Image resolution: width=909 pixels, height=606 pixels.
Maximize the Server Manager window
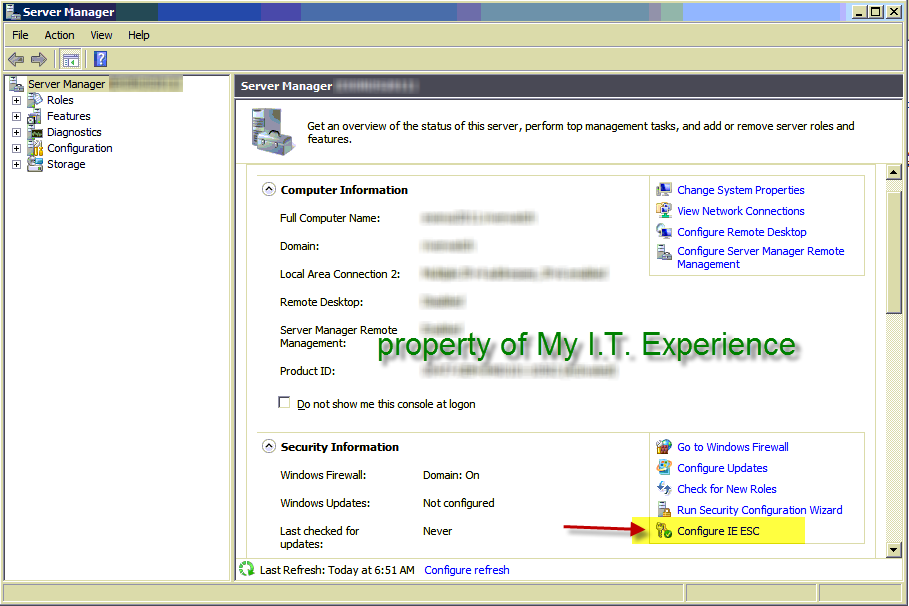tap(875, 11)
